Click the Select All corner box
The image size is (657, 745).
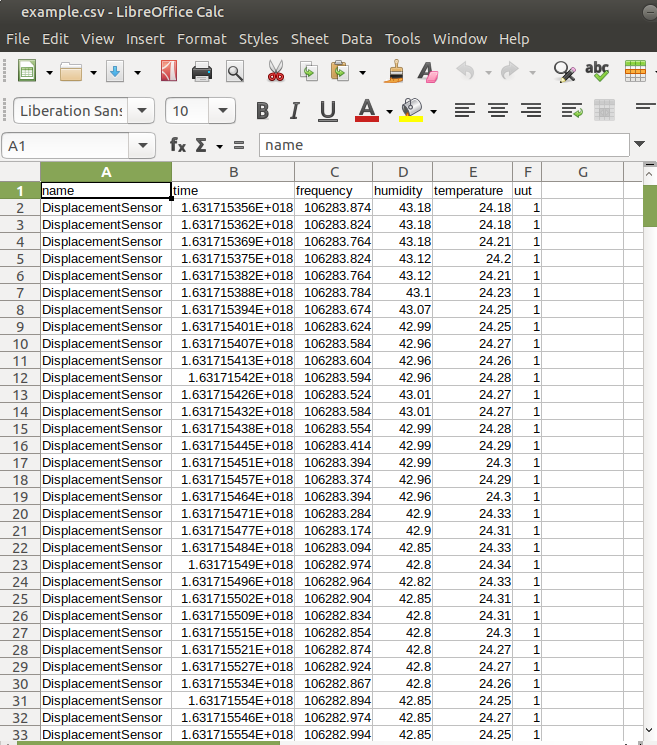(20, 172)
